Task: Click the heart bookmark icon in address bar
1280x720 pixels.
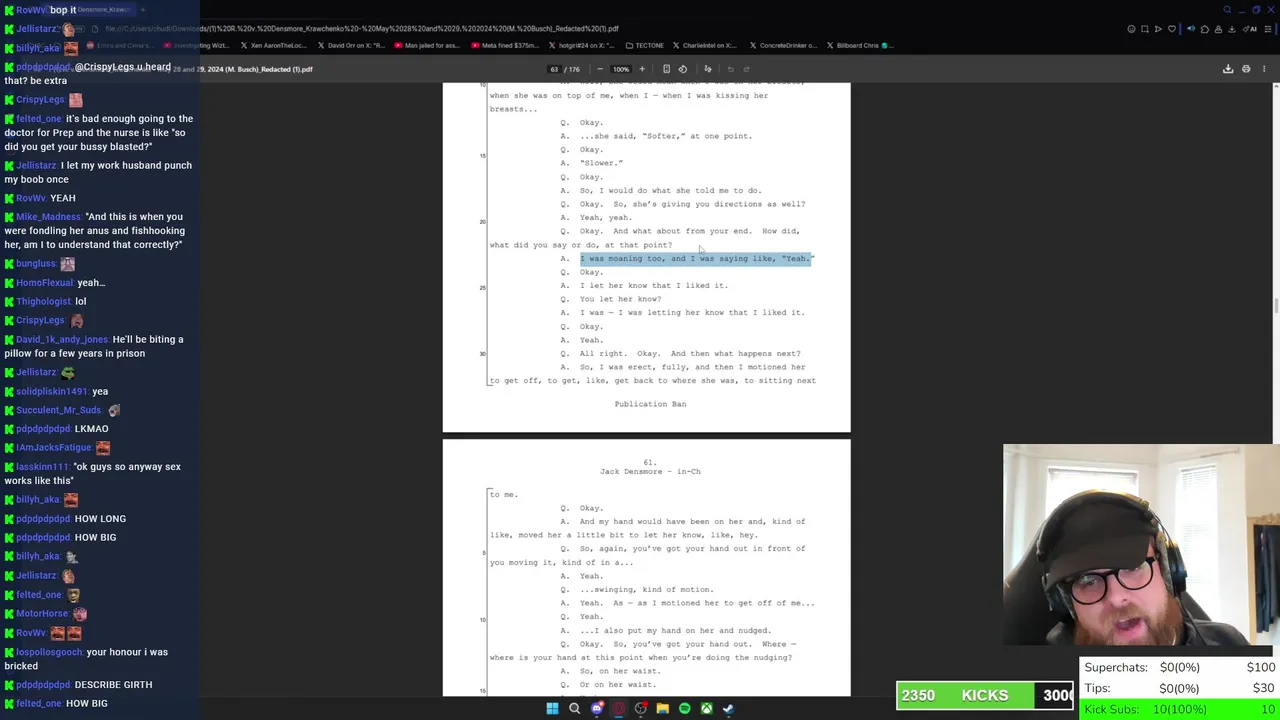Action: tap(1172, 29)
